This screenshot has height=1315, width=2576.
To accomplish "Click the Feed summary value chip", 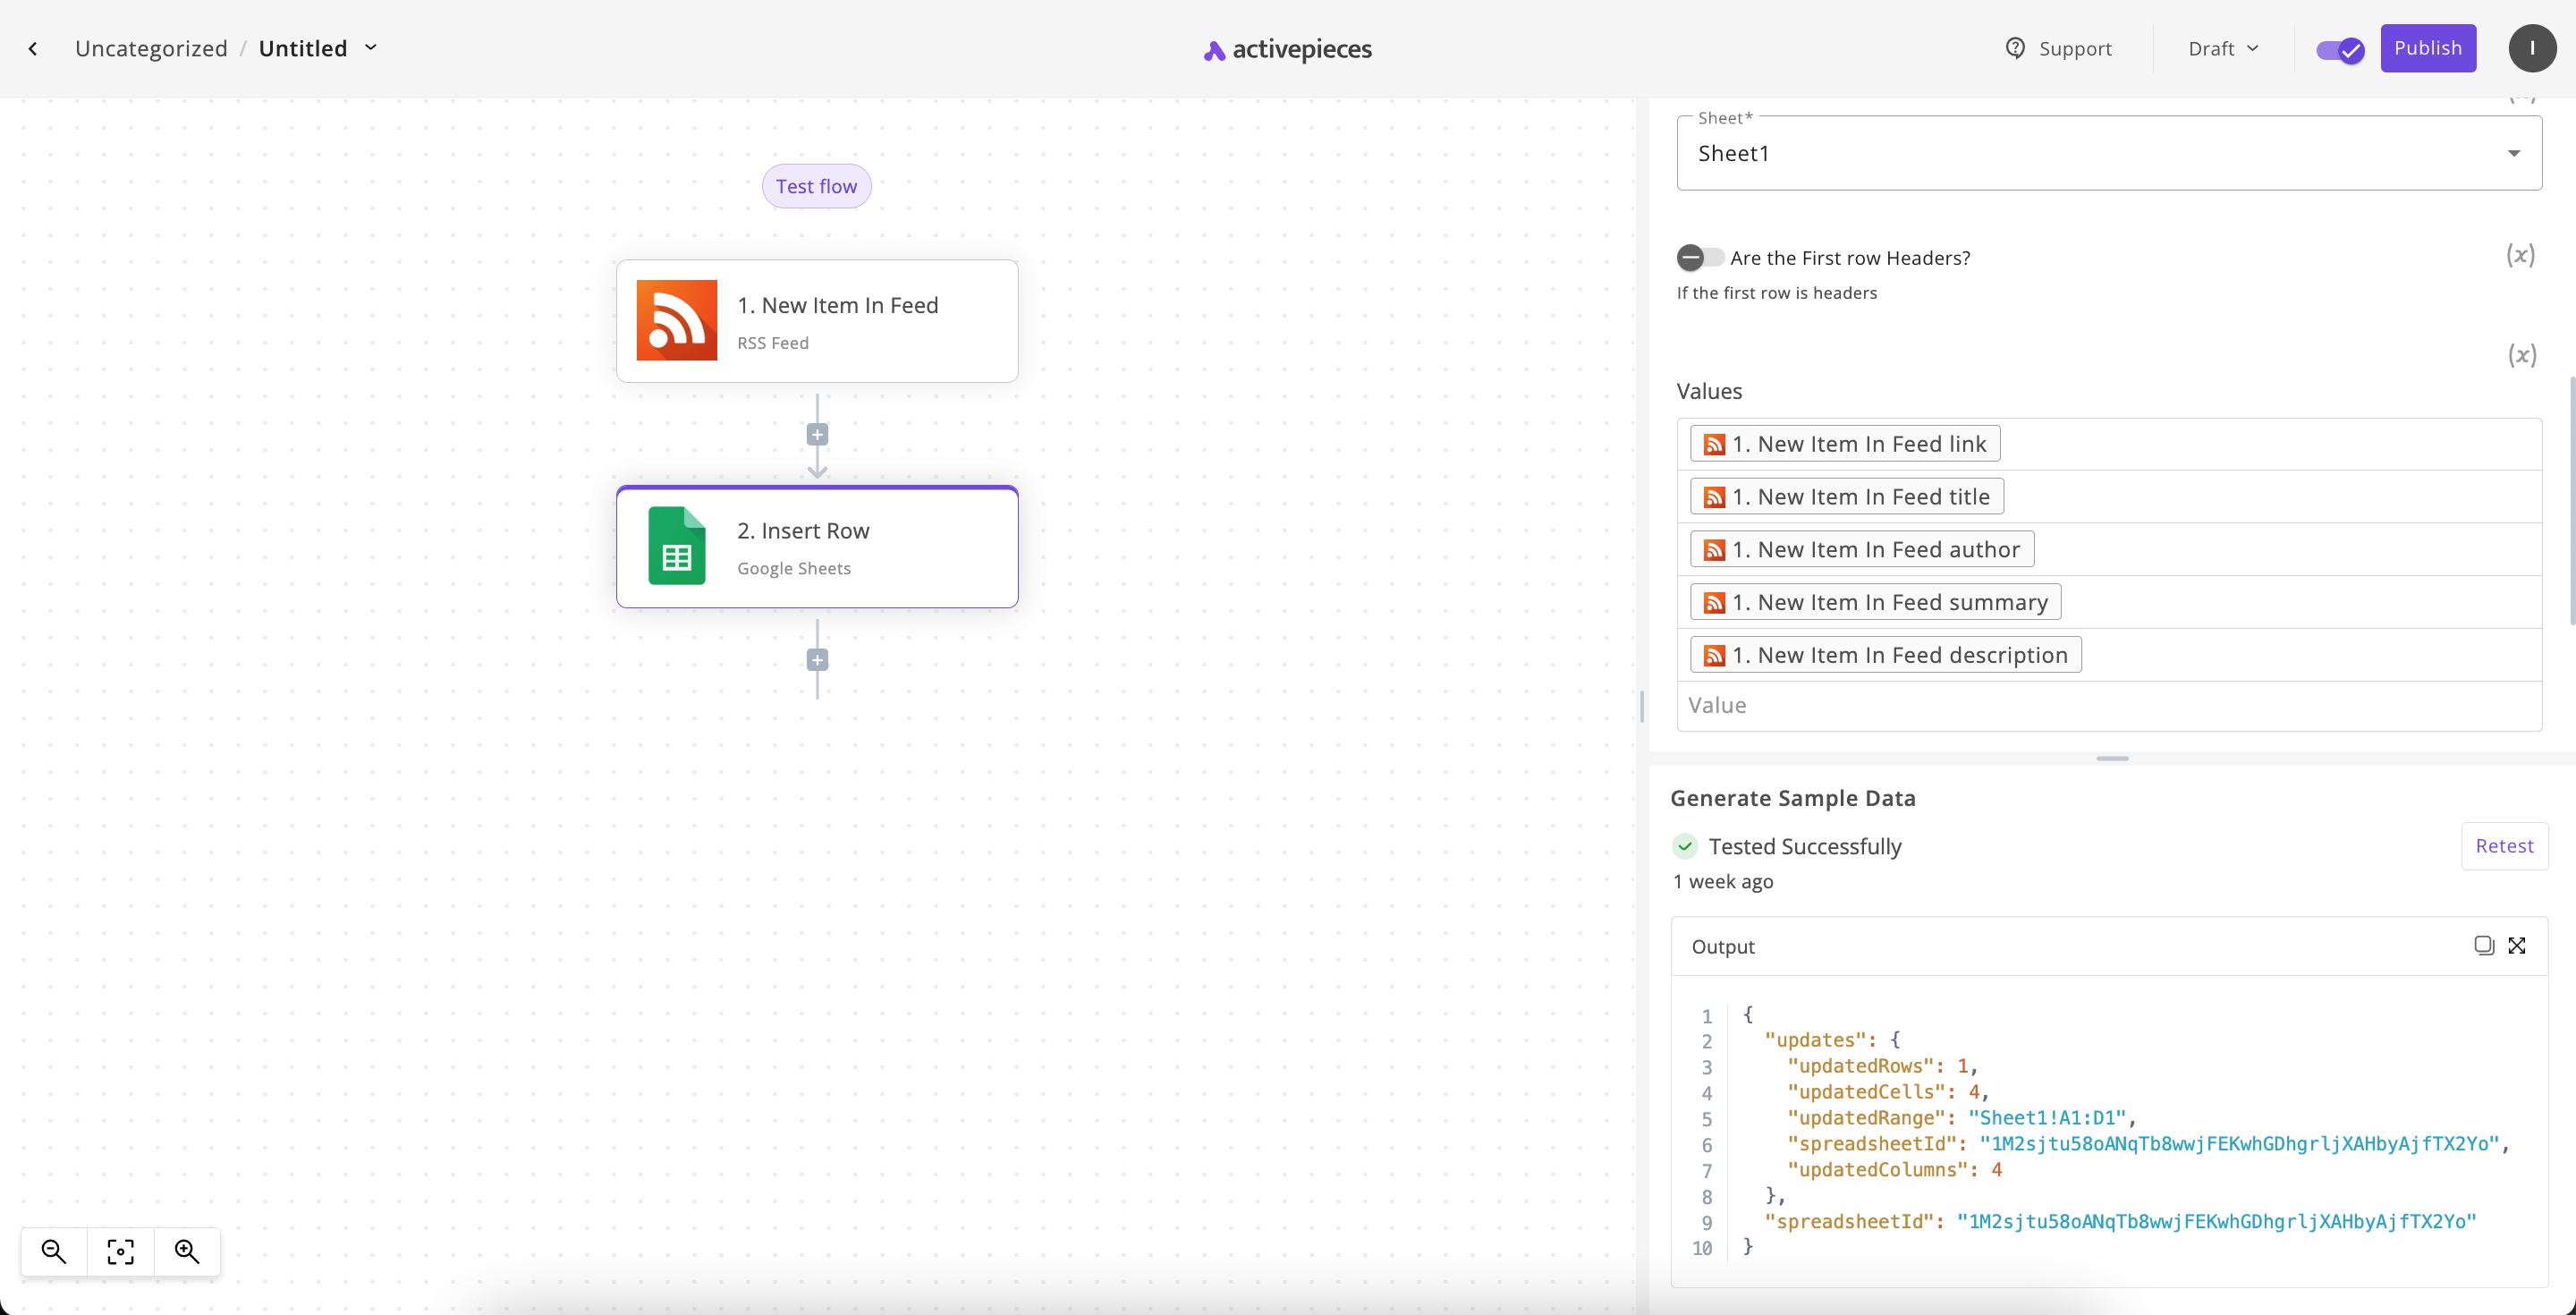I will point(1875,602).
